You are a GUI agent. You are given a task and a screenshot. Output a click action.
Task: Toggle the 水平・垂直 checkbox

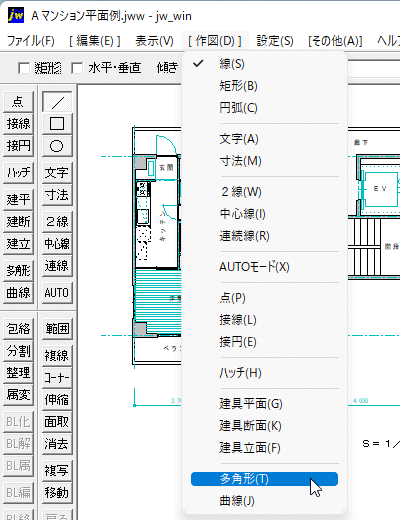pos(77,68)
